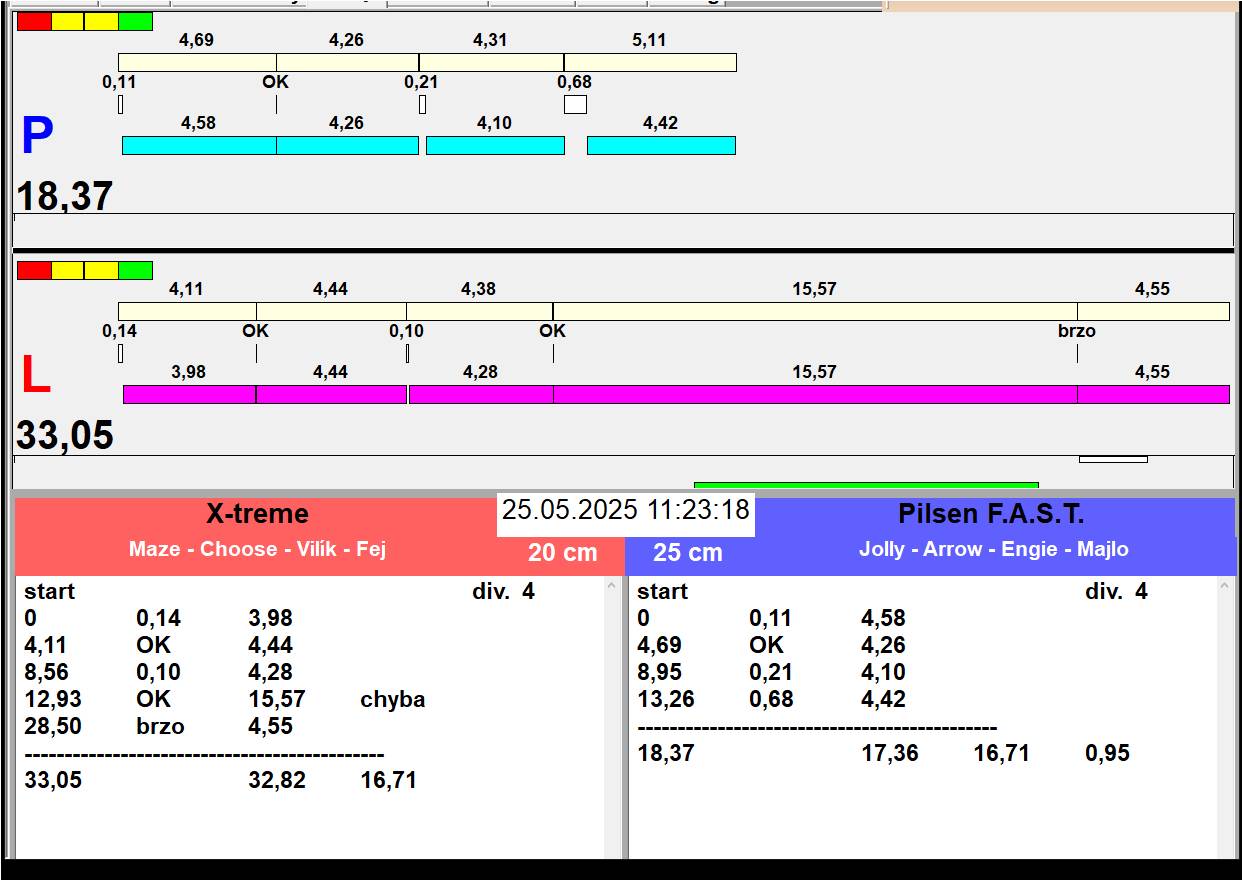The image size is (1242, 880).
Task: Select the Pilsen F.A.S.T. team name header
Action: pyautogui.click(x=991, y=514)
